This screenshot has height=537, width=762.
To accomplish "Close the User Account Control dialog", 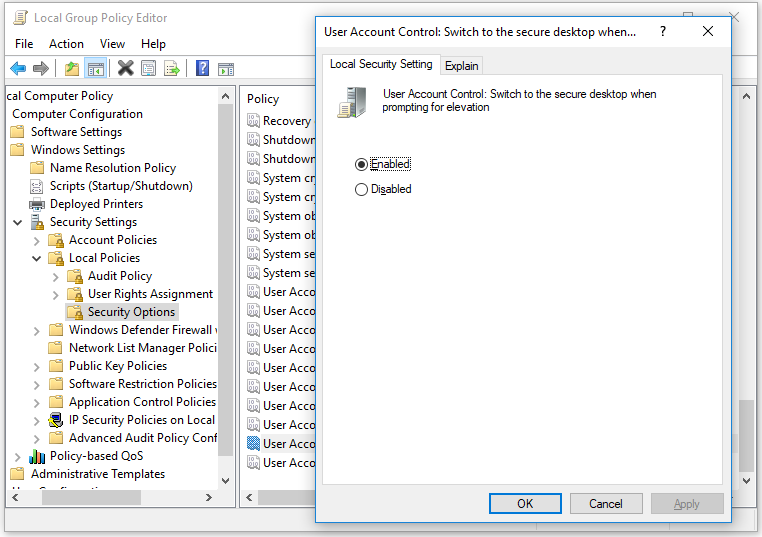I will (x=708, y=32).
